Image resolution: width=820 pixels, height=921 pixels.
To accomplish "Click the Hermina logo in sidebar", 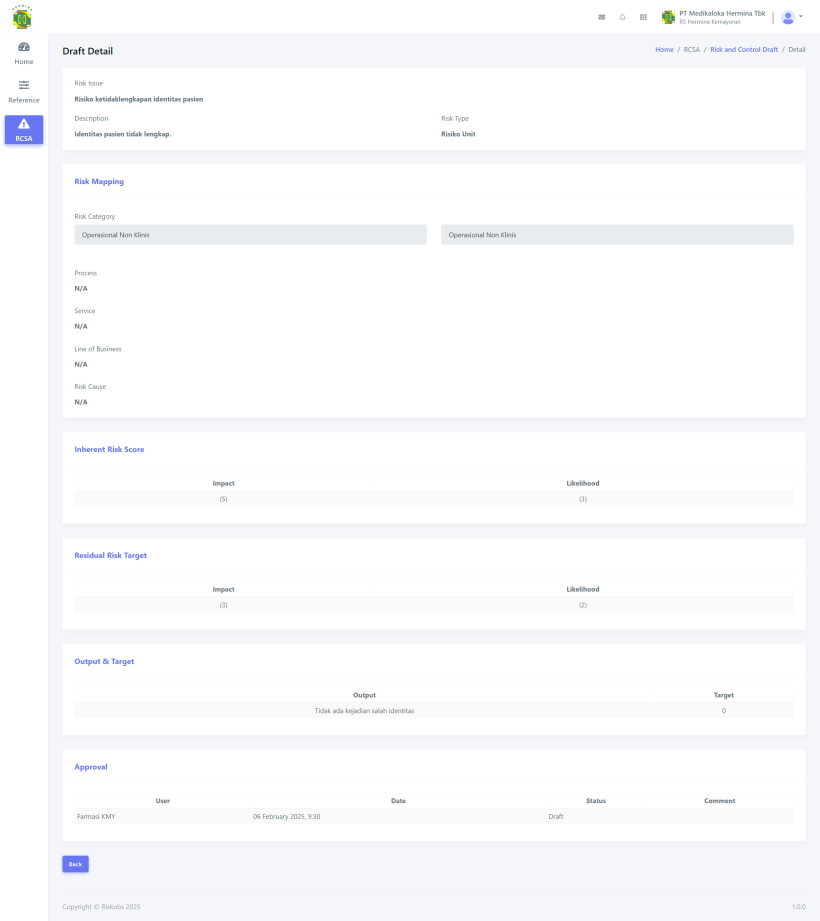I will [x=22, y=17].
